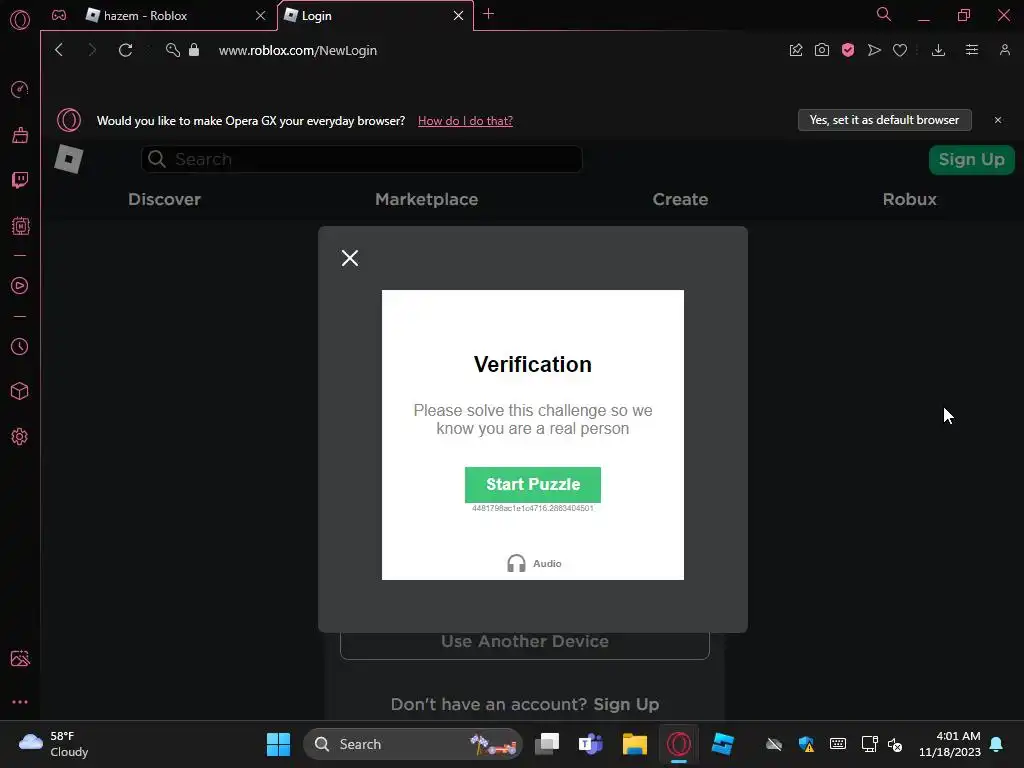Open the ad blocker shield icon
Viewport: 1024px width, 768px height.
pos(848,50)
